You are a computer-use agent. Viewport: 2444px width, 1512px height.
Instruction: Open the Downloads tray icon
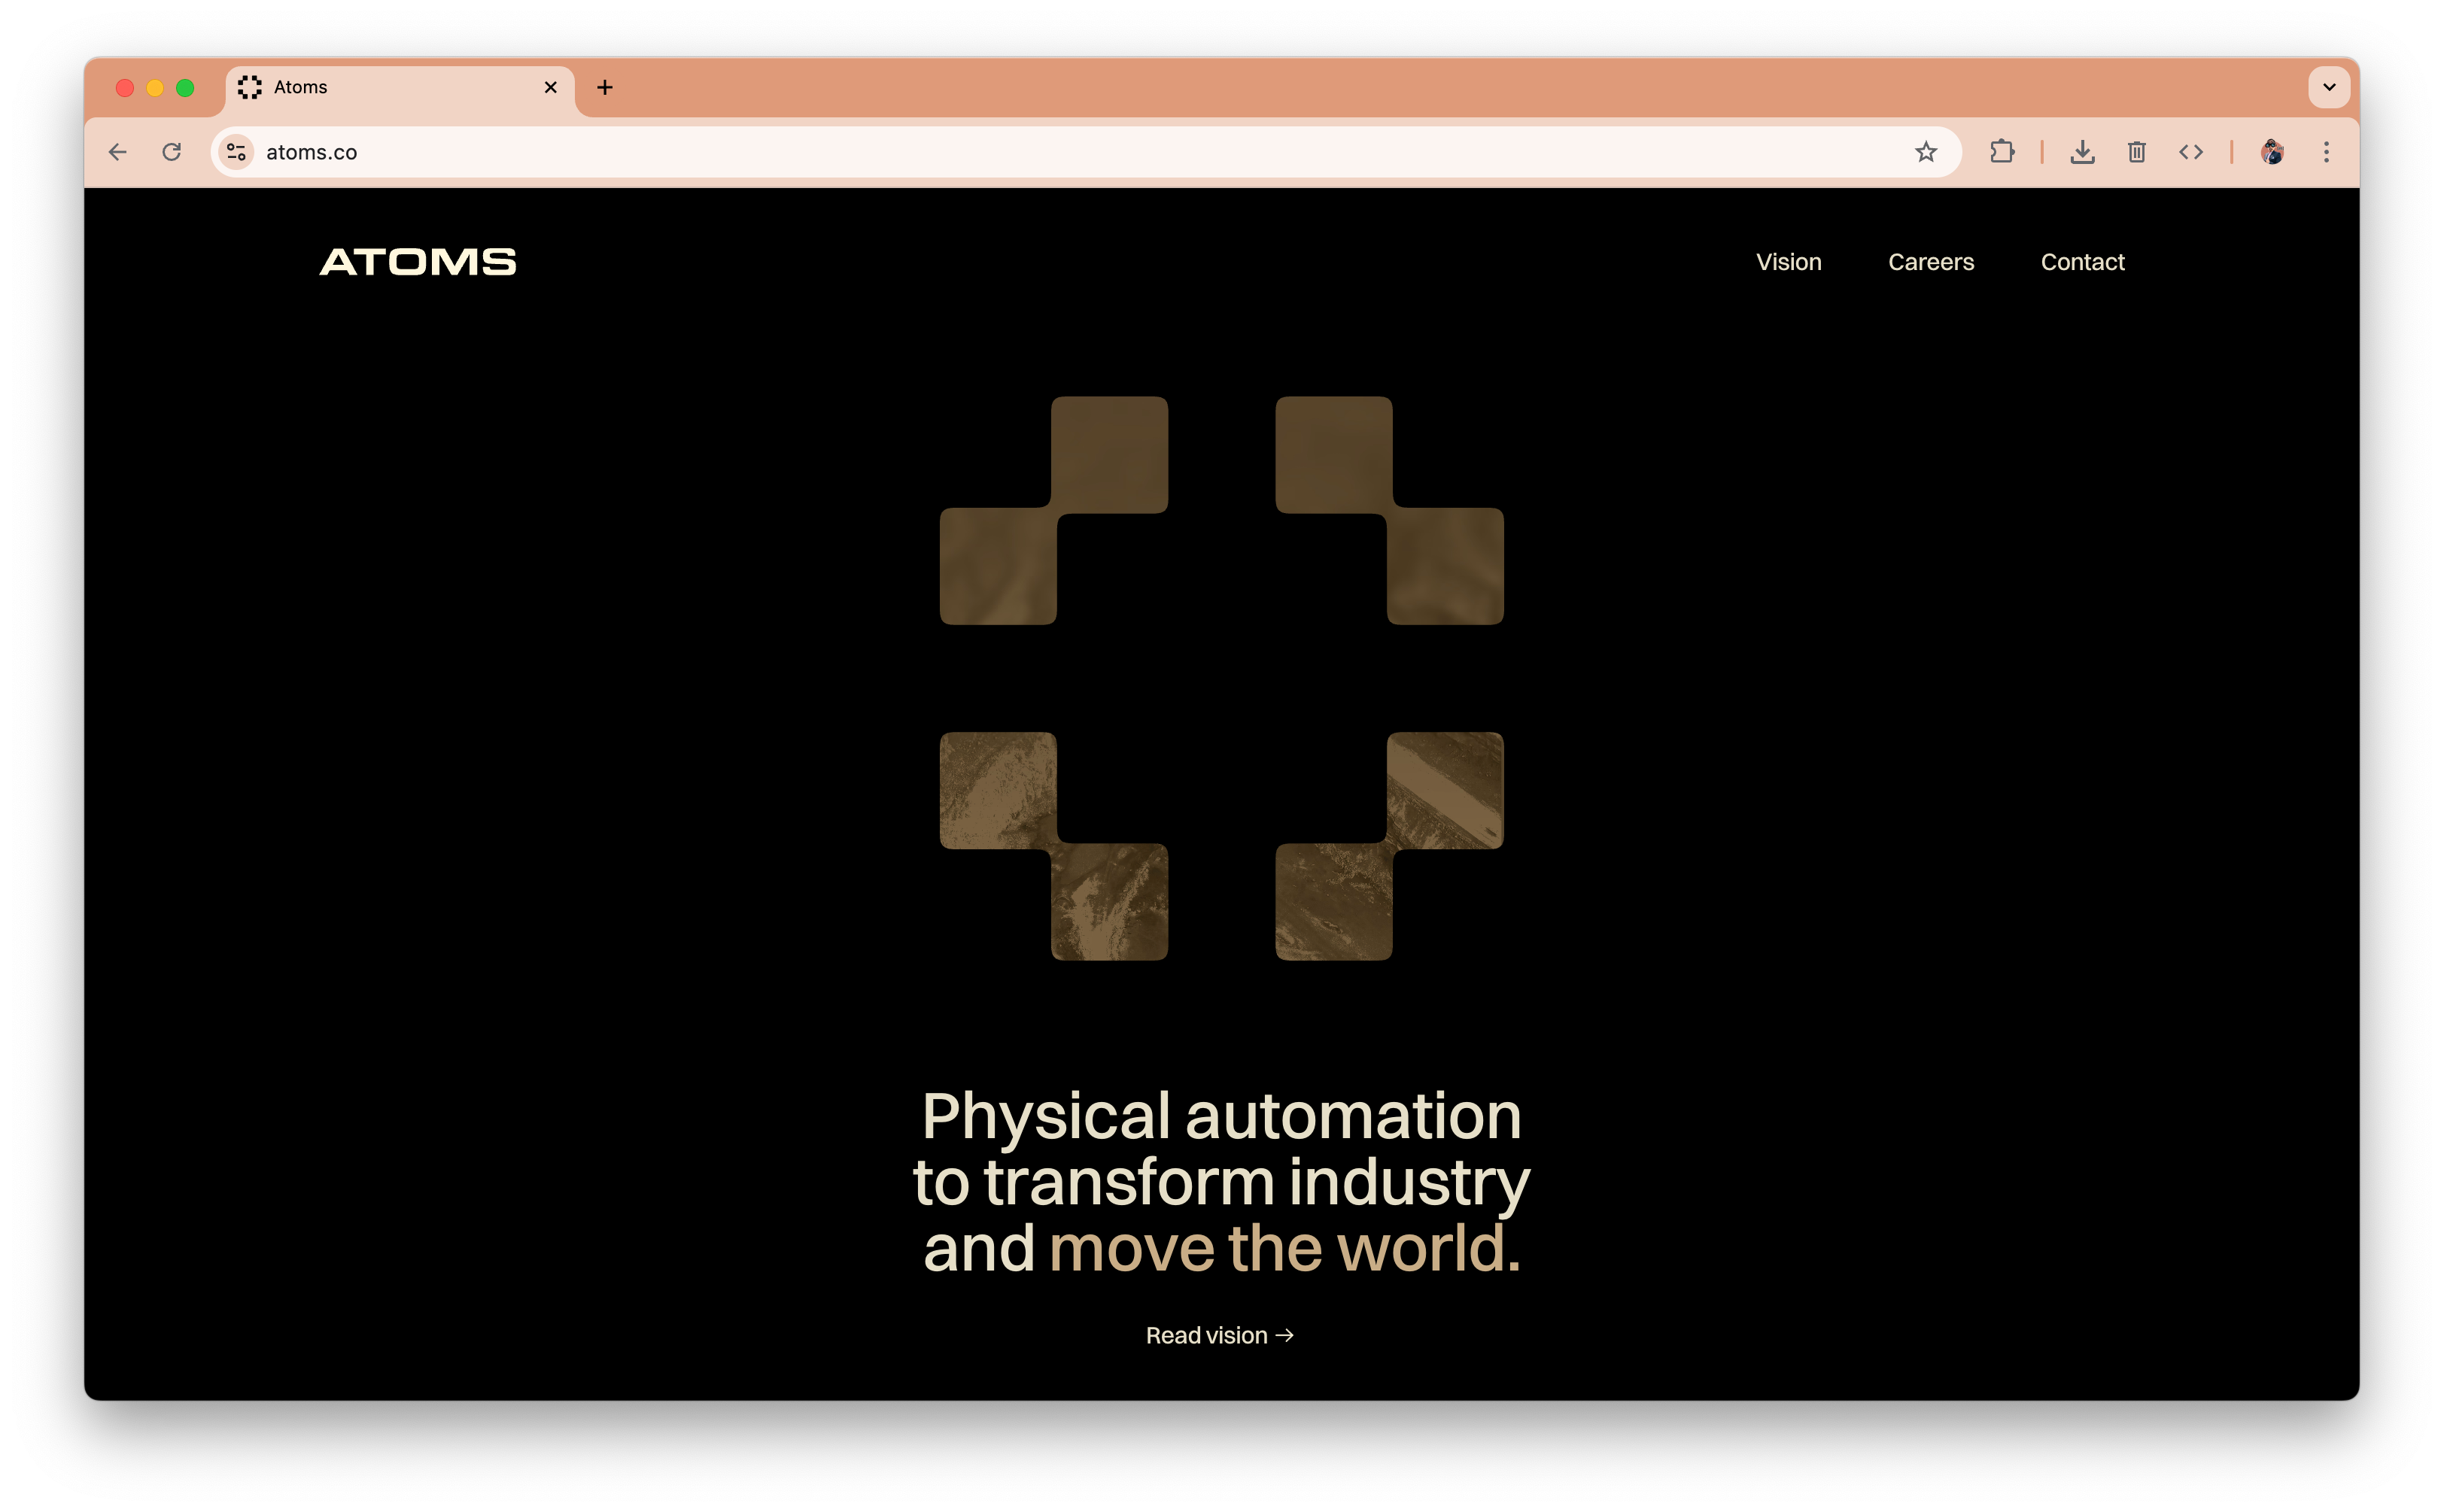(2082, 152)
